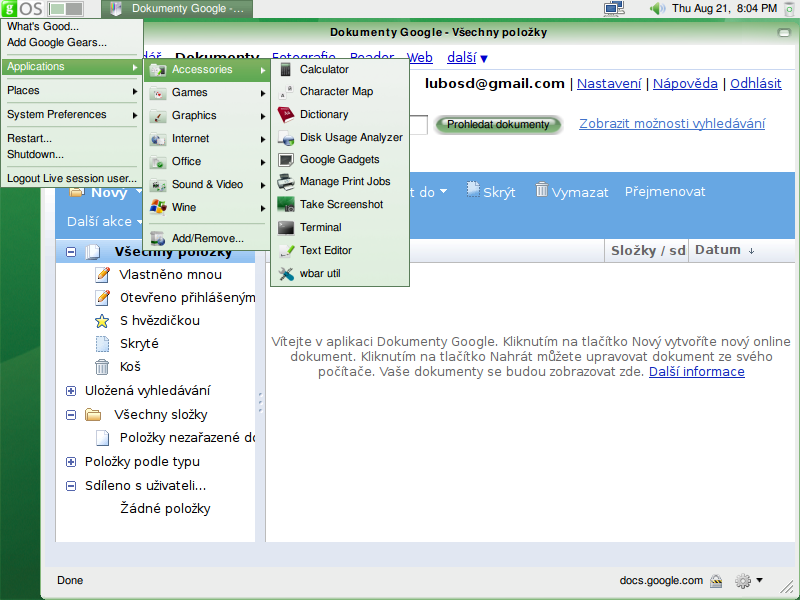
Task: Click the Vymazat trash icon in toolbar
Action: (541, 189)
